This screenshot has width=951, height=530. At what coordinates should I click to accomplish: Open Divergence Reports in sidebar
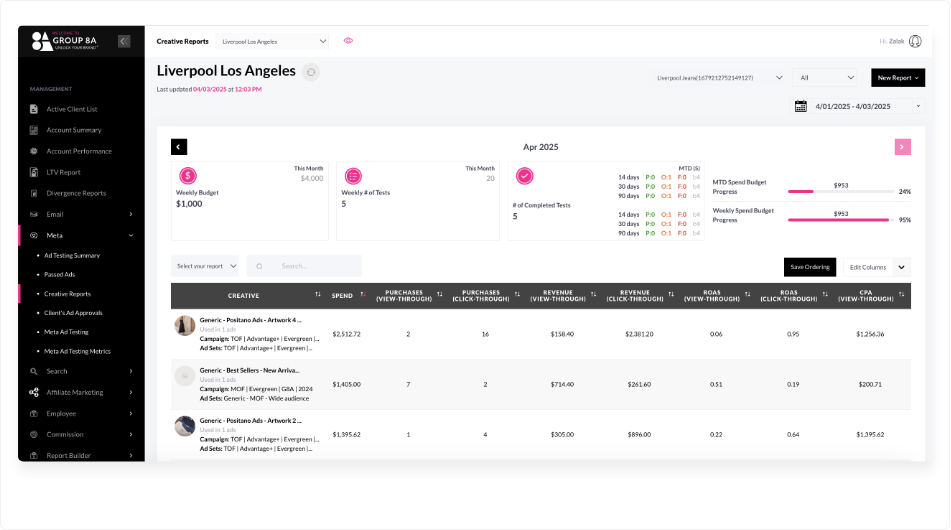[x=76, y=193]
